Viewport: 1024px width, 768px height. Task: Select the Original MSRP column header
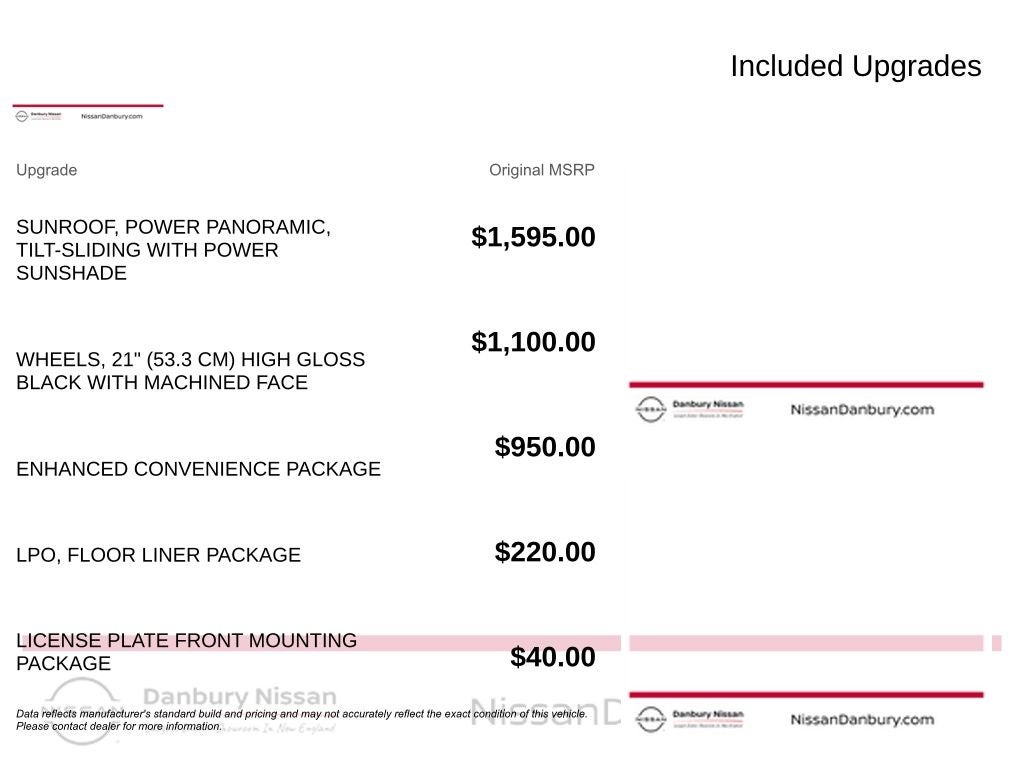point(541,170)
